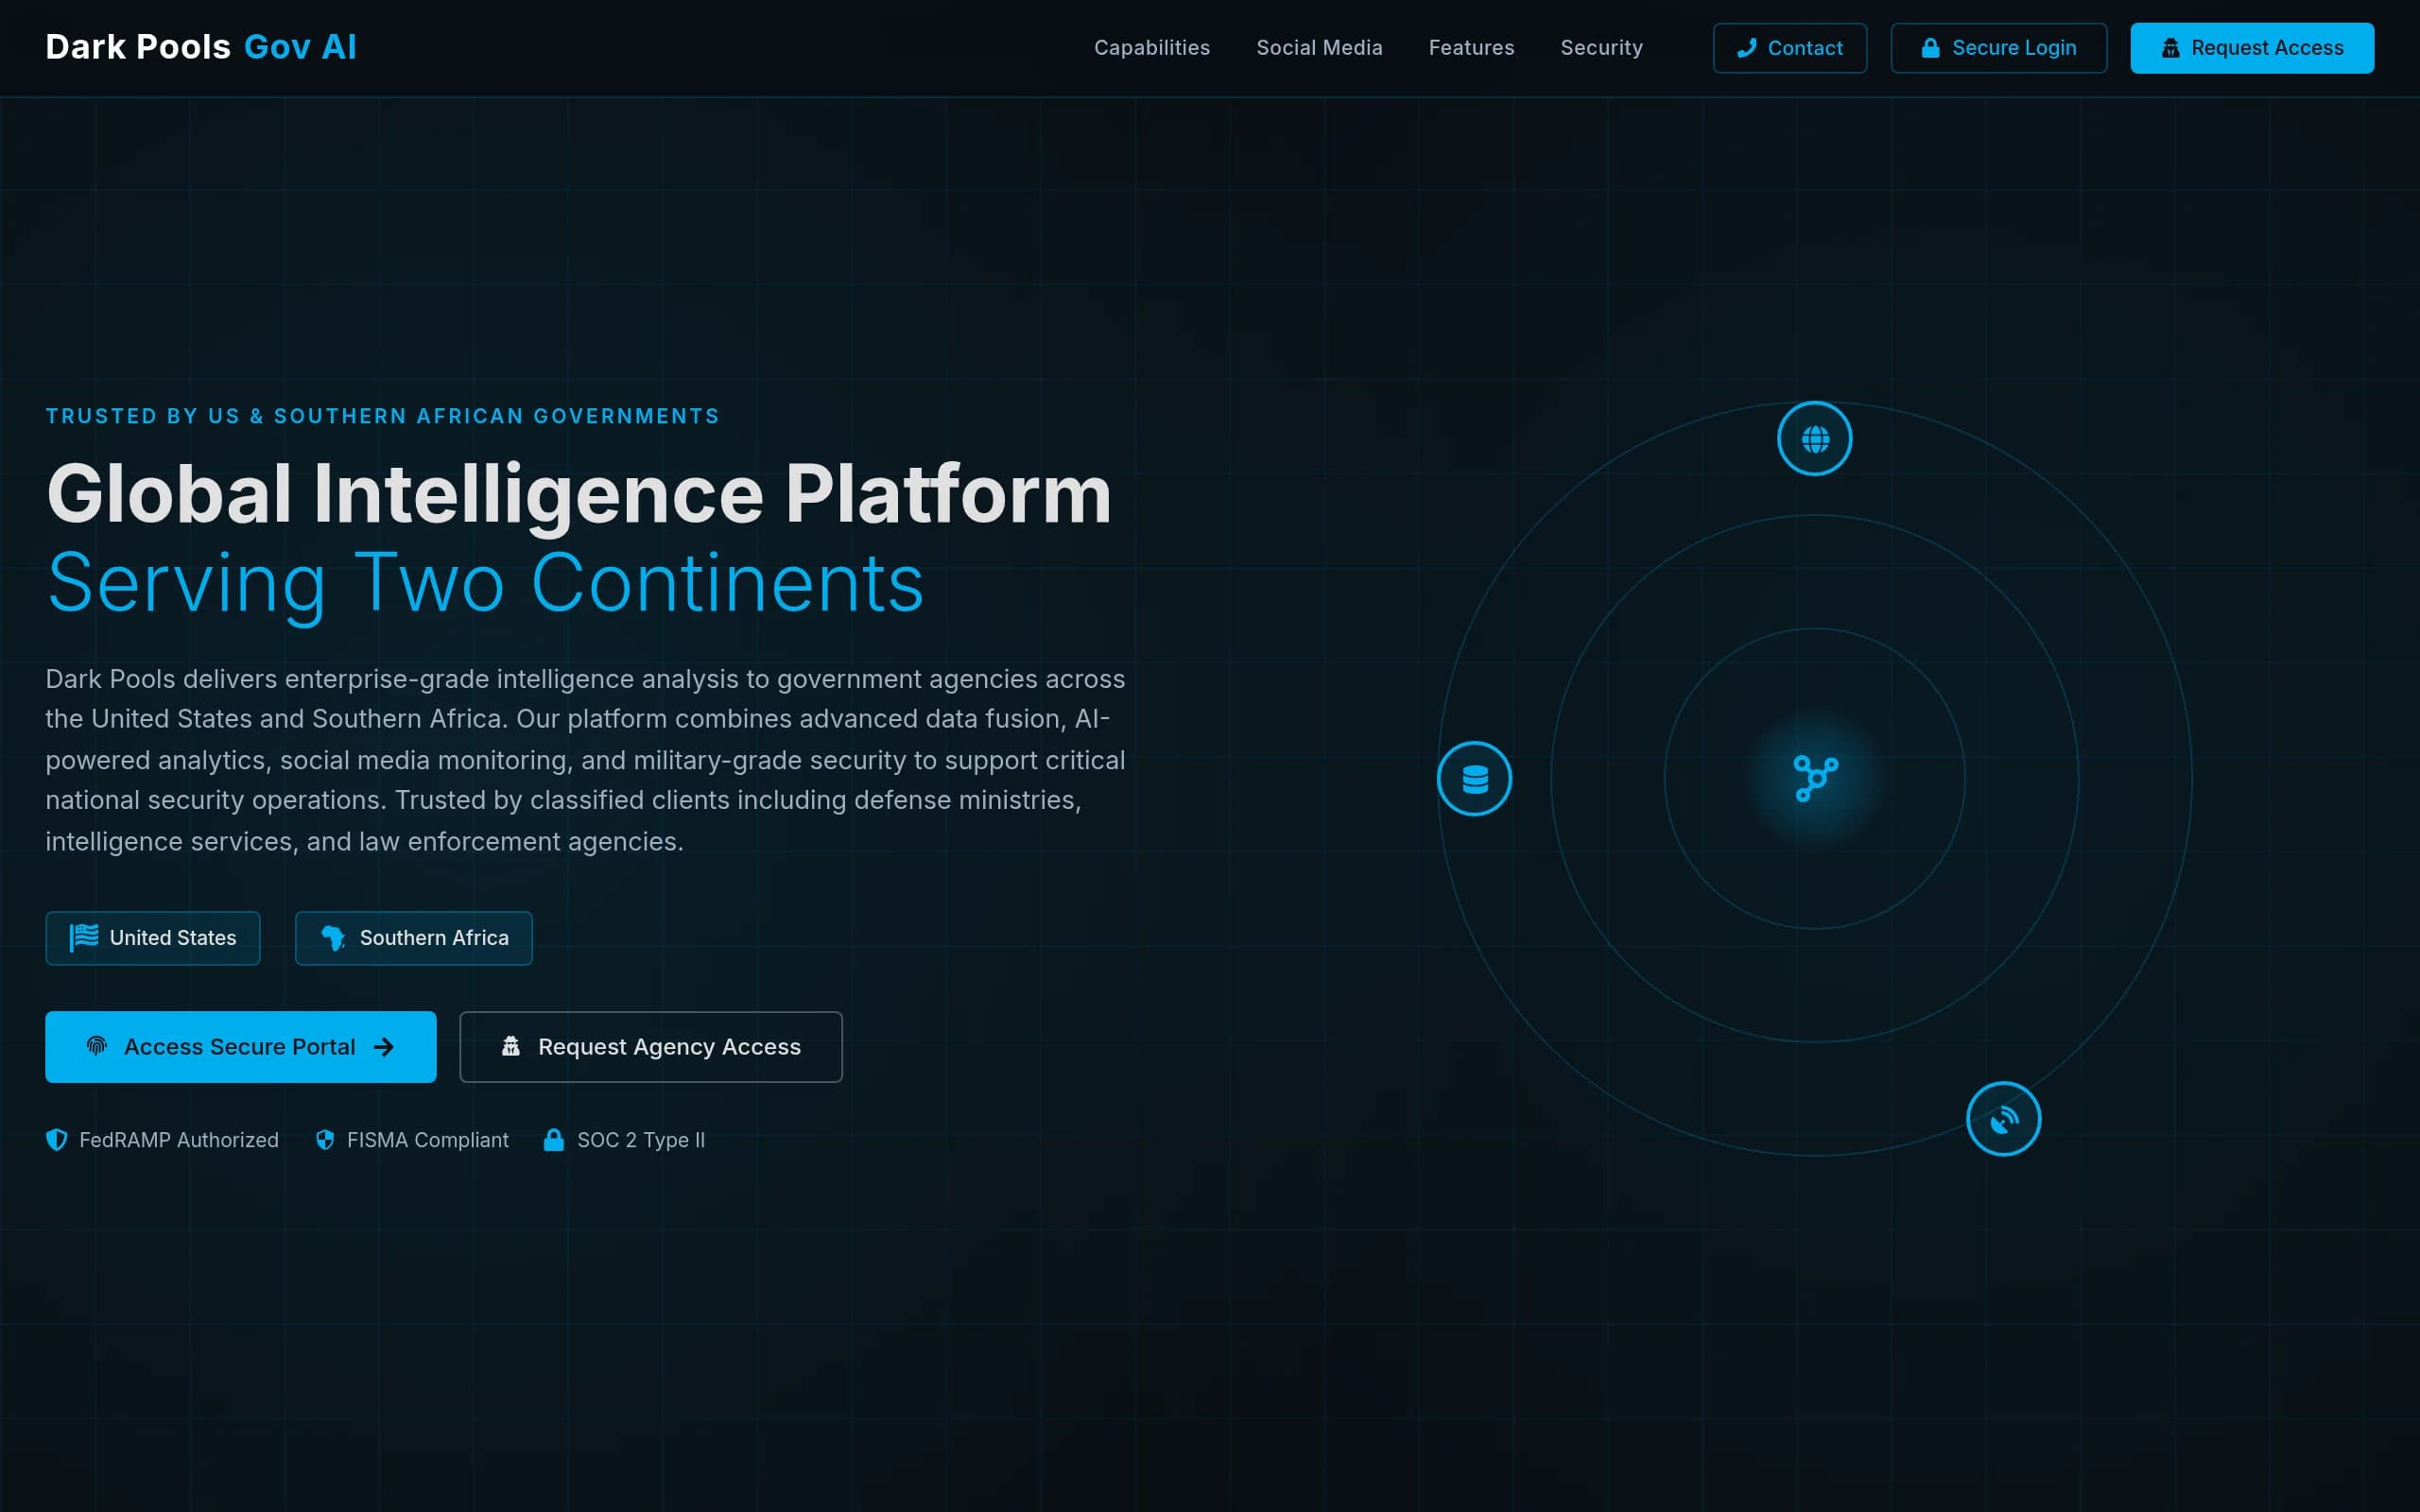Click the Global Intelligence Platform heading
This screenshot has width=2420, height=1512.
(579, 494)
